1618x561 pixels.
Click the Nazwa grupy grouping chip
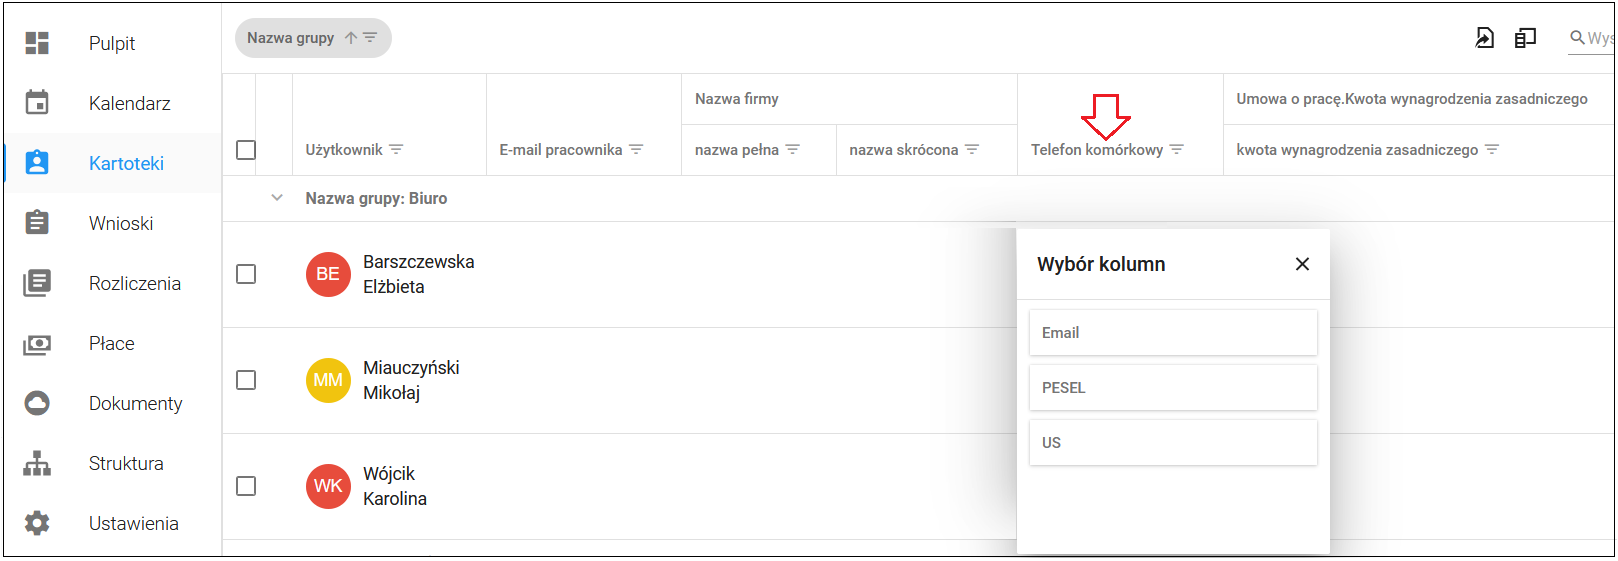click(313, 38)
